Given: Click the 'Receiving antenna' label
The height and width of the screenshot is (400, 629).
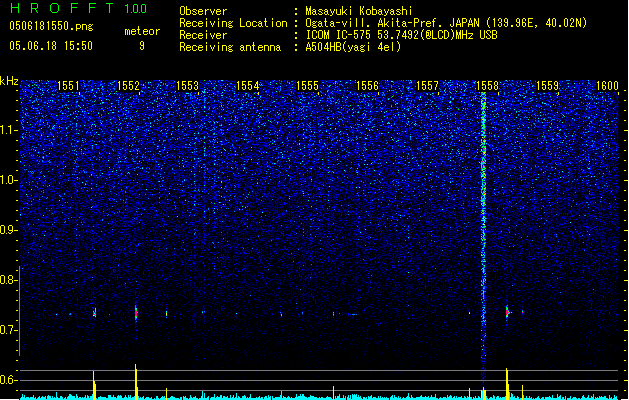Looking at the screenshot, I should [x=230, y=47].
